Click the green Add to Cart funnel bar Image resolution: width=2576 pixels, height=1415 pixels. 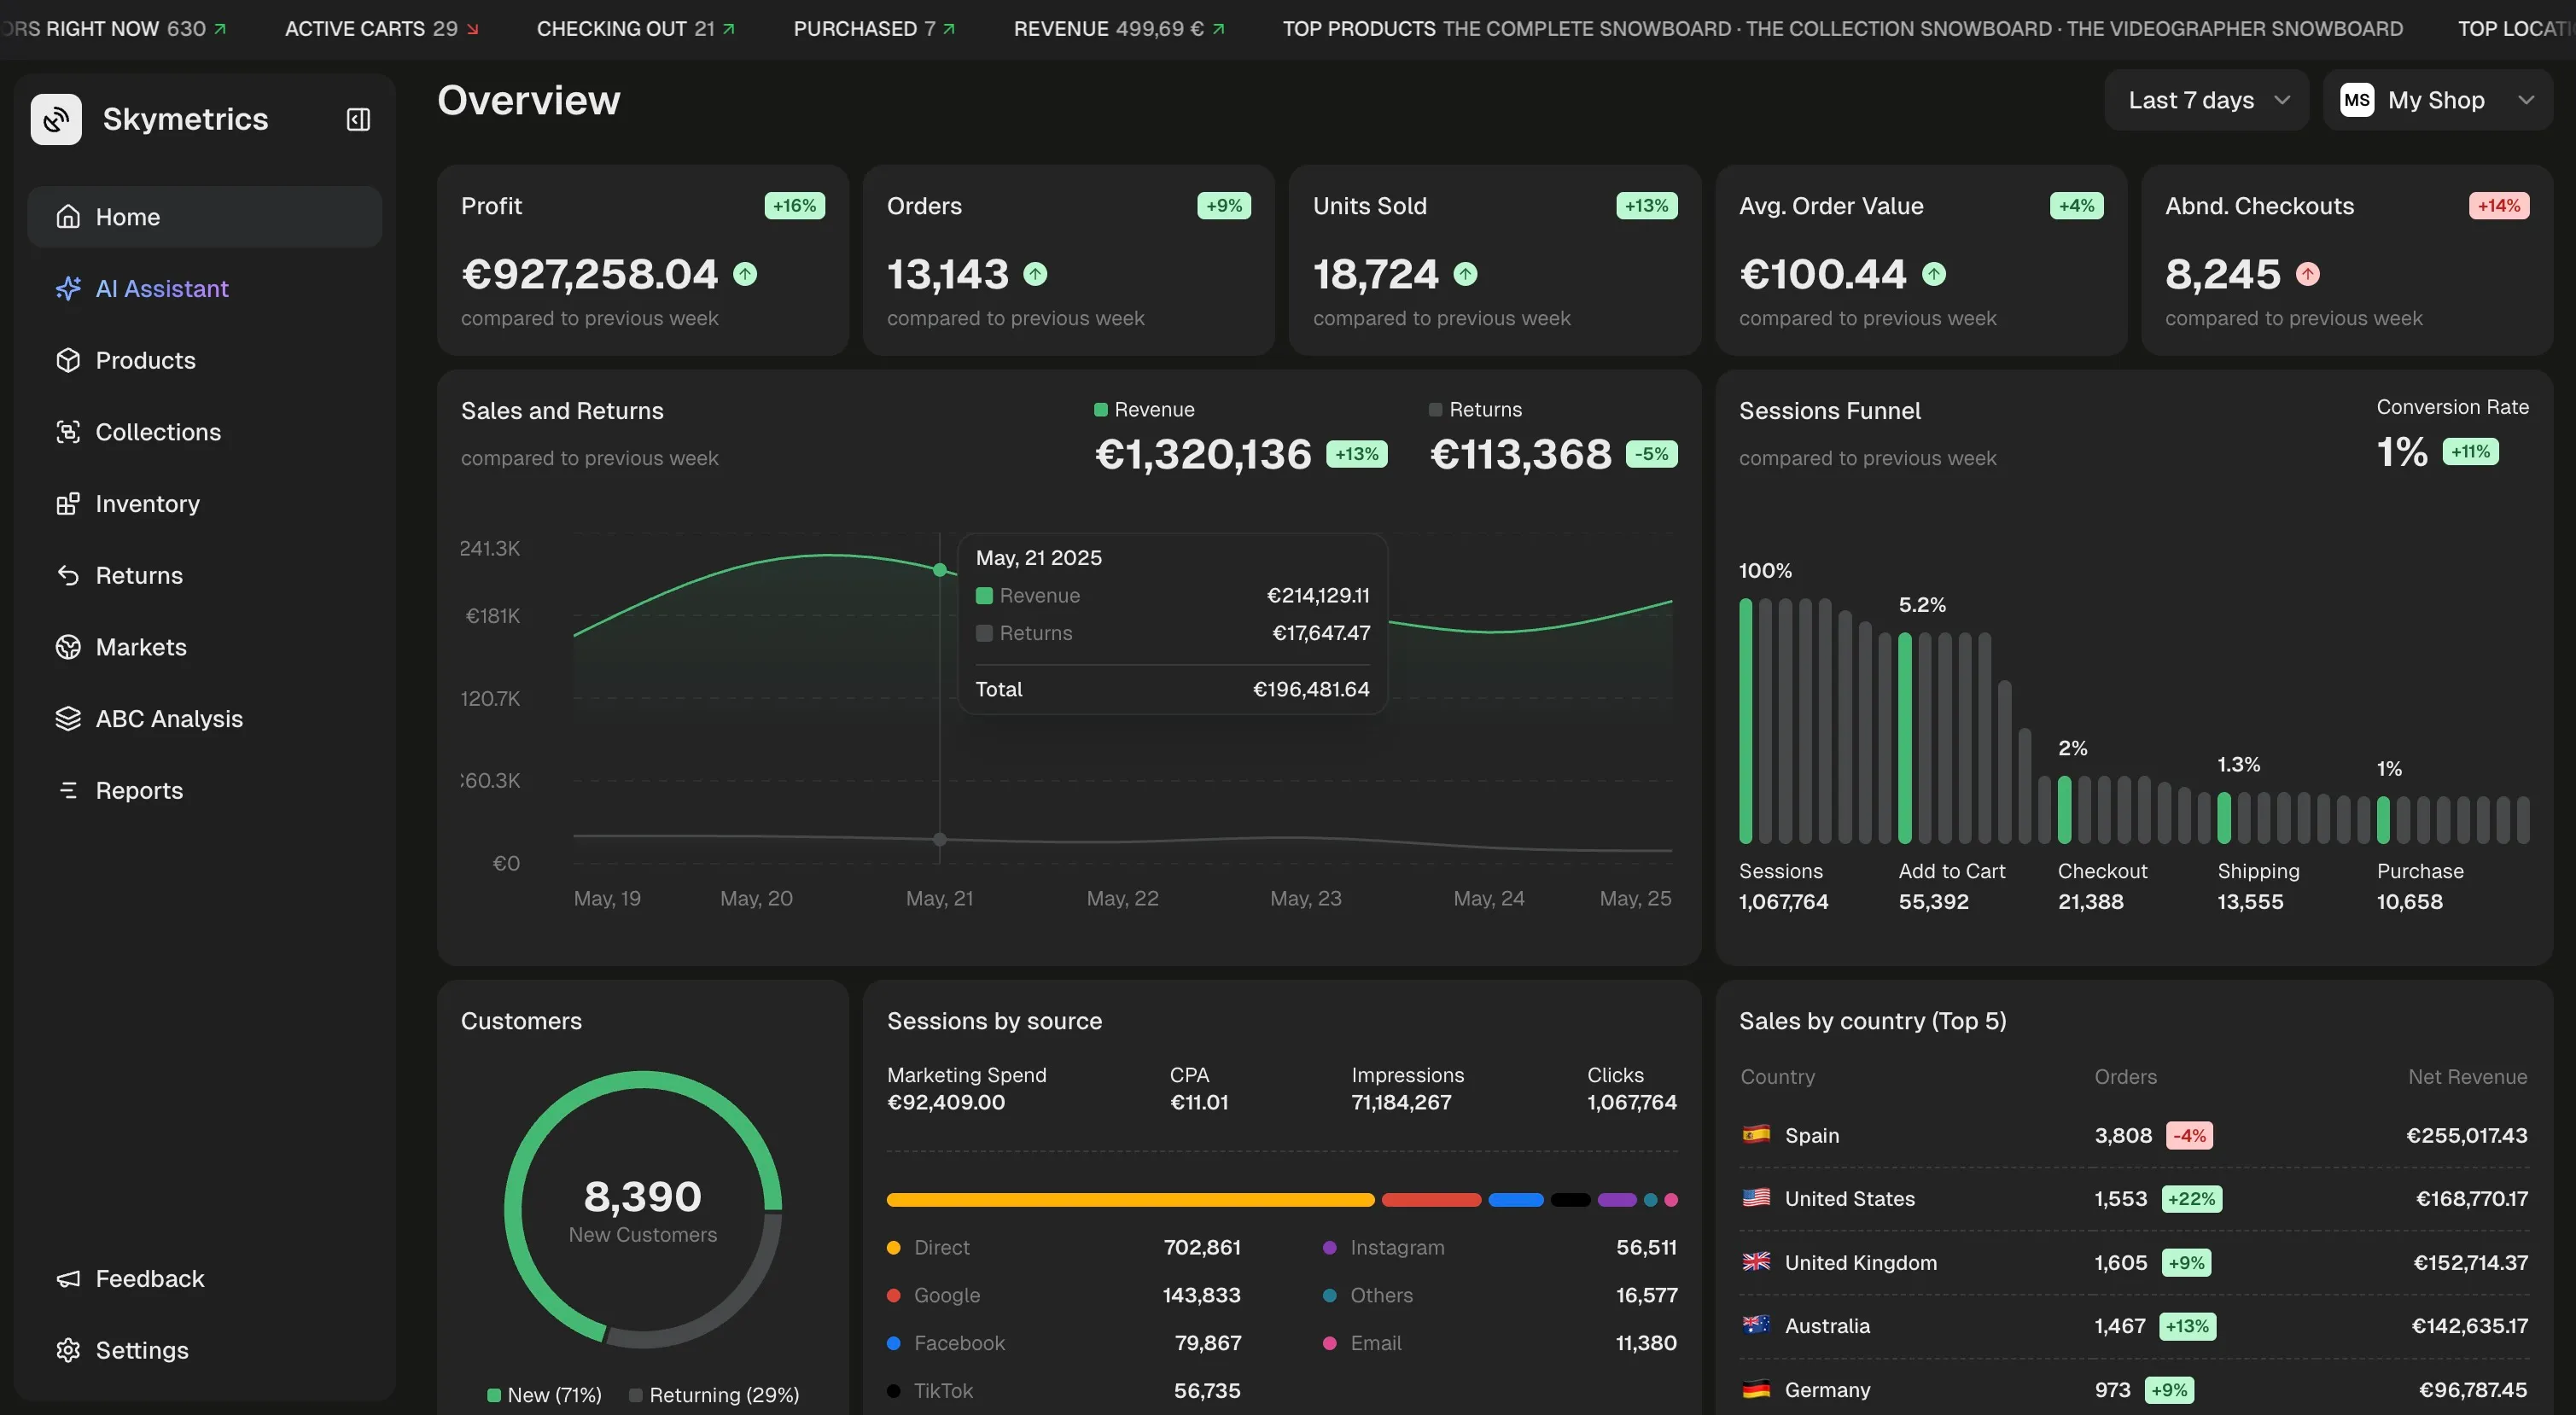(x=1904, y=738)
